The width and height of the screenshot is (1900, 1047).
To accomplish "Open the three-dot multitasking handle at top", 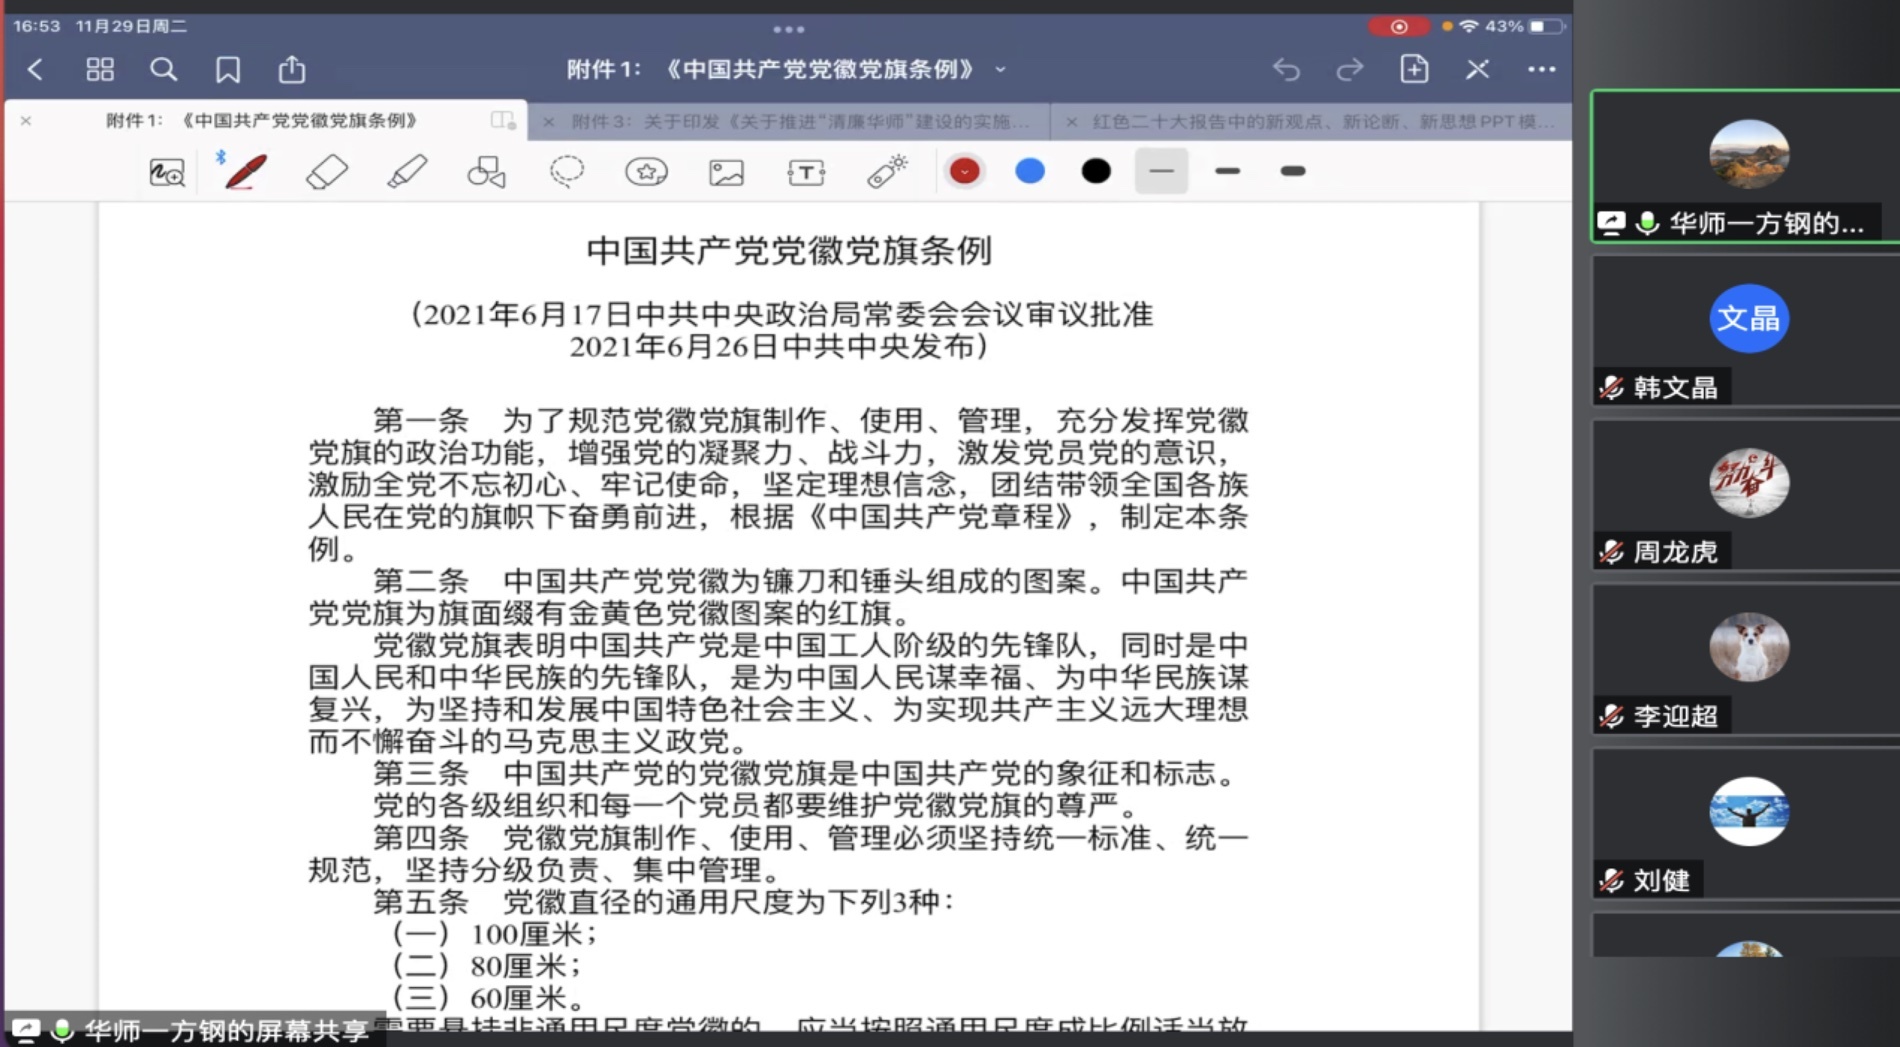I will click(x=788, y=29).
